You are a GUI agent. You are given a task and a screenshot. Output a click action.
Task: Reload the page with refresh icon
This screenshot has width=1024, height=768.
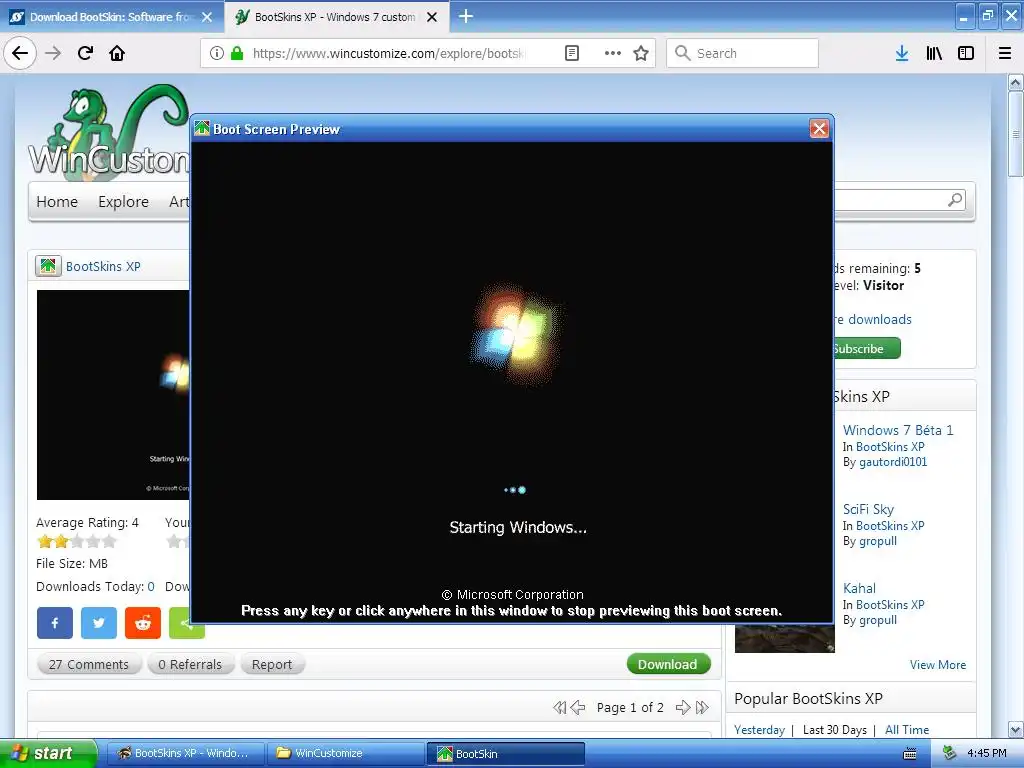[85, 53]
